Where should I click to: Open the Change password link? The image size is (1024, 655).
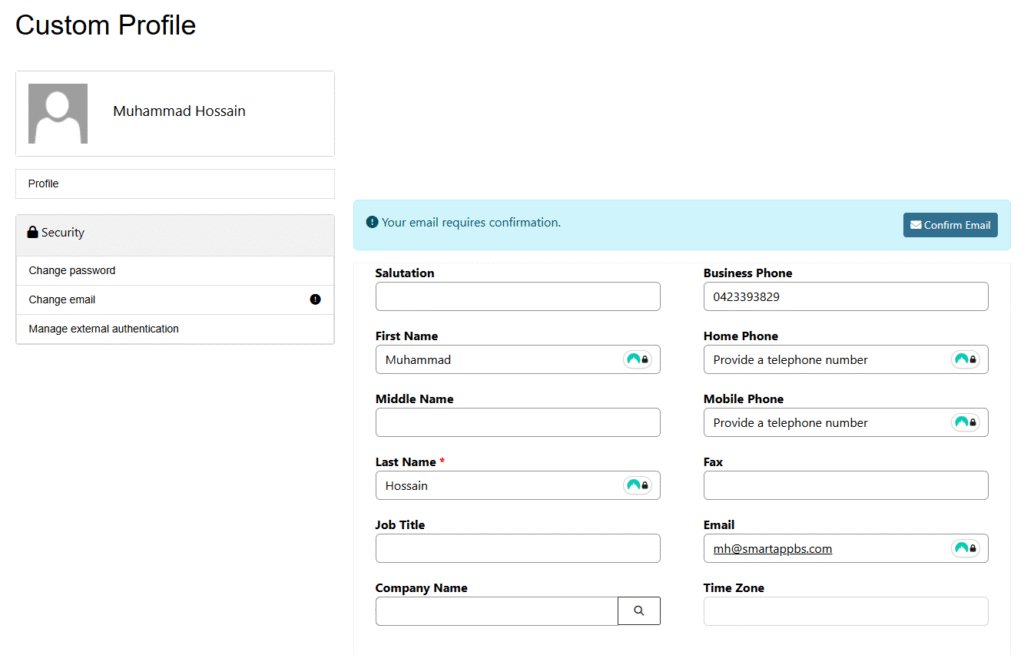(x=72, y=271)
